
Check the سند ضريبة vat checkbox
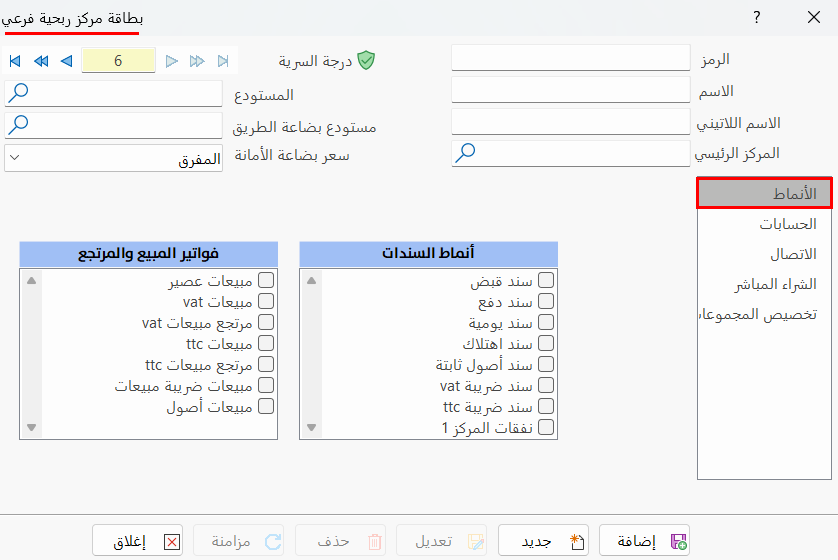point(546,385)
